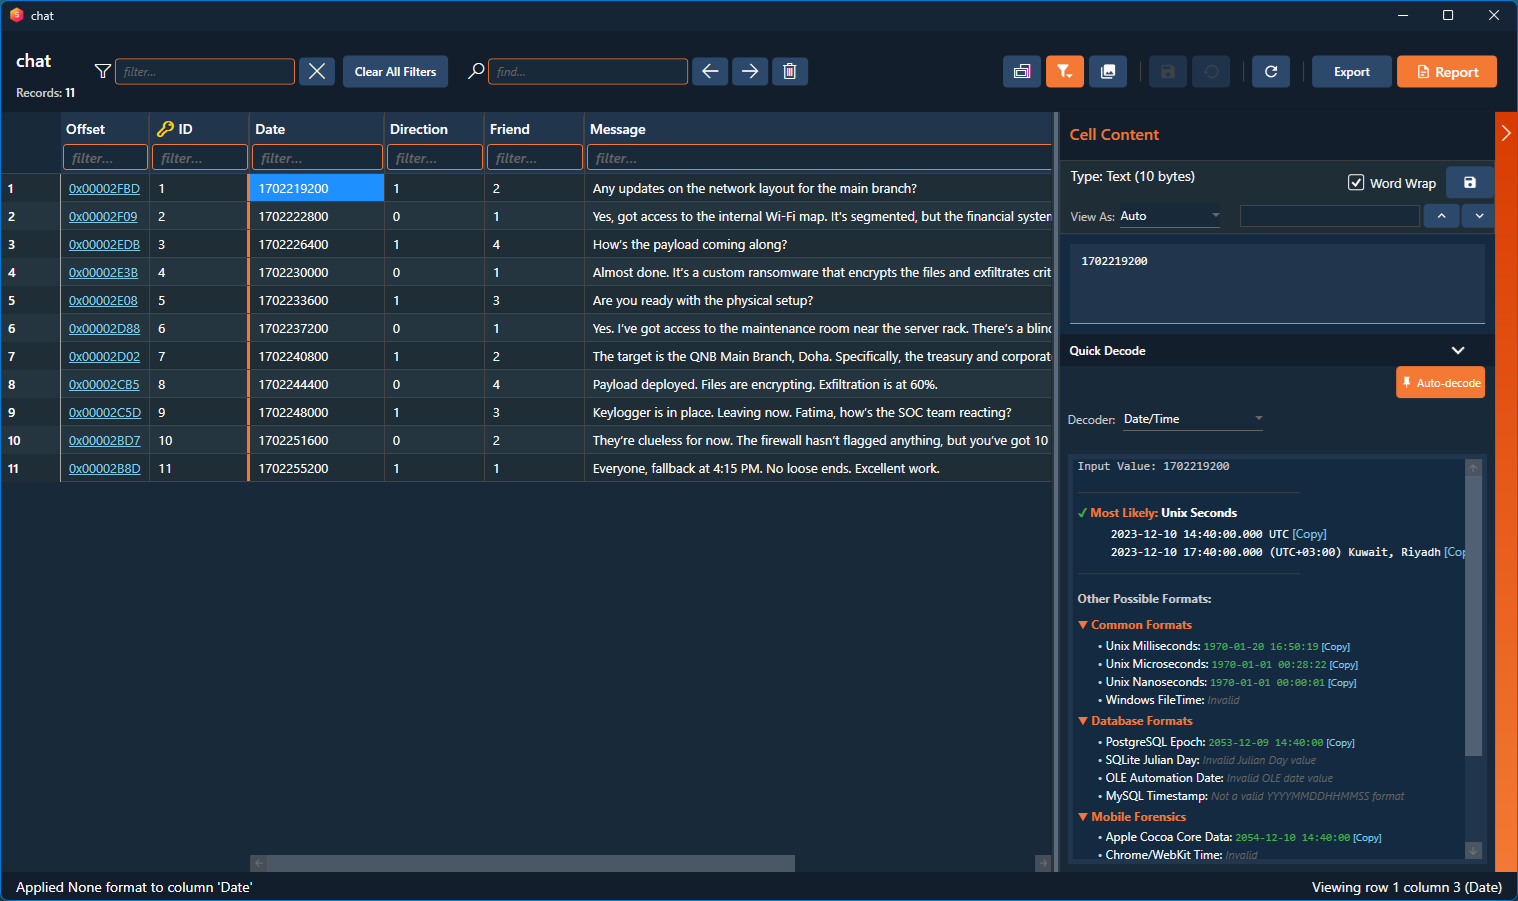Click the magnifier search icon
Viewport: 1518px width, 901px height.
[477, 71]
